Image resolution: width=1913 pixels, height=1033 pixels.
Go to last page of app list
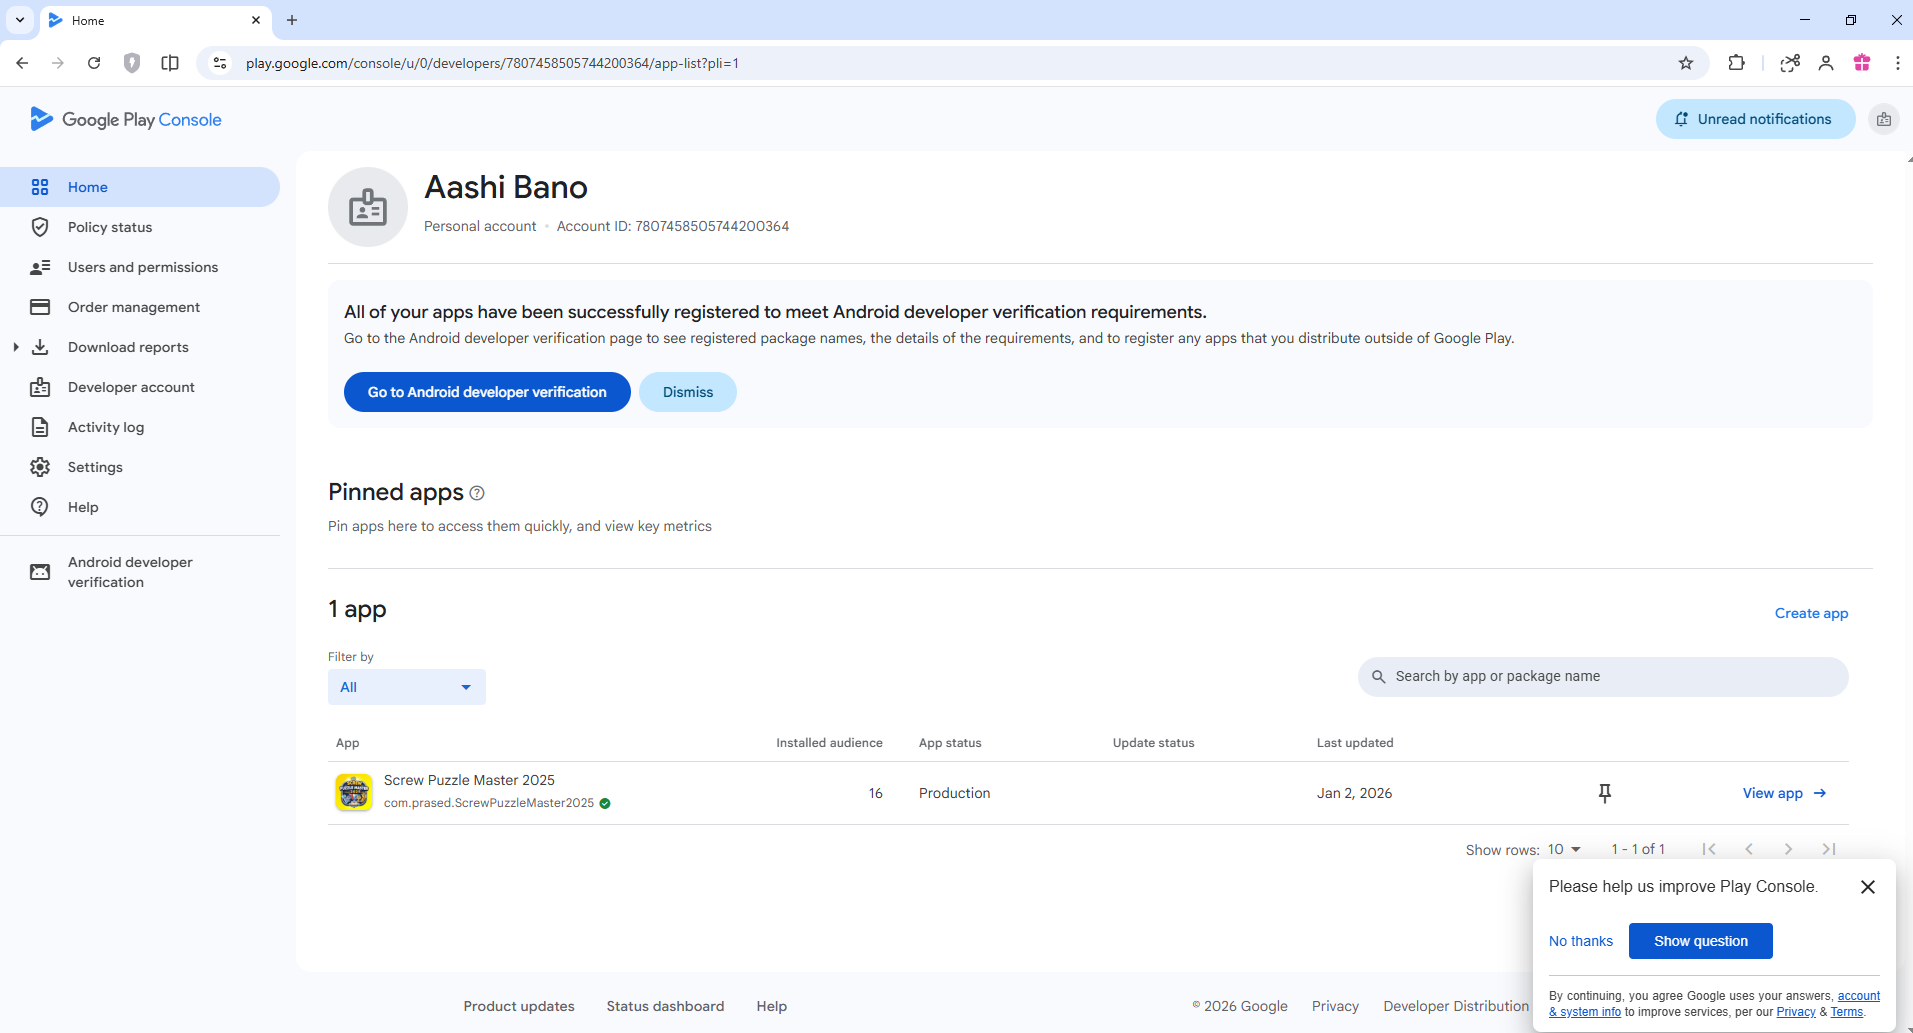point(1829,849)
